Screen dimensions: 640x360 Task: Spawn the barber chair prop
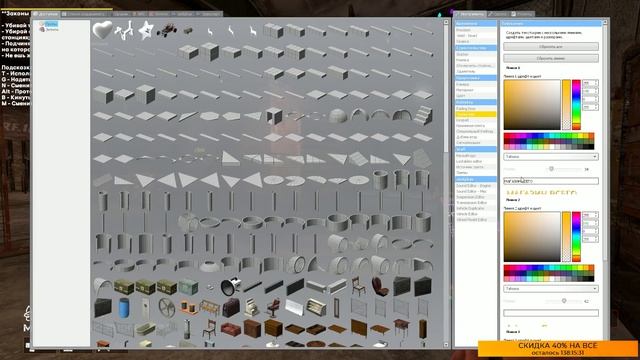(273, 307)
